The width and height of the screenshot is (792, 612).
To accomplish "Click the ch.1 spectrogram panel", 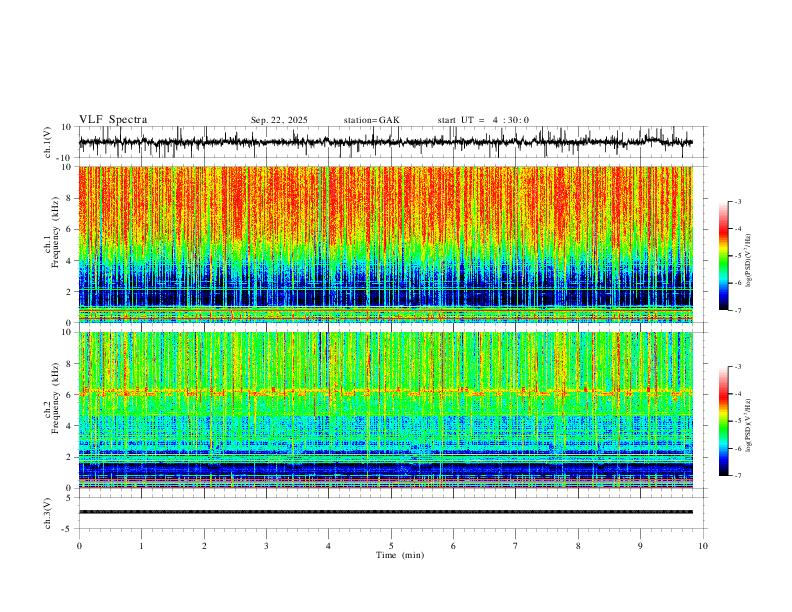I will point(385,244).
